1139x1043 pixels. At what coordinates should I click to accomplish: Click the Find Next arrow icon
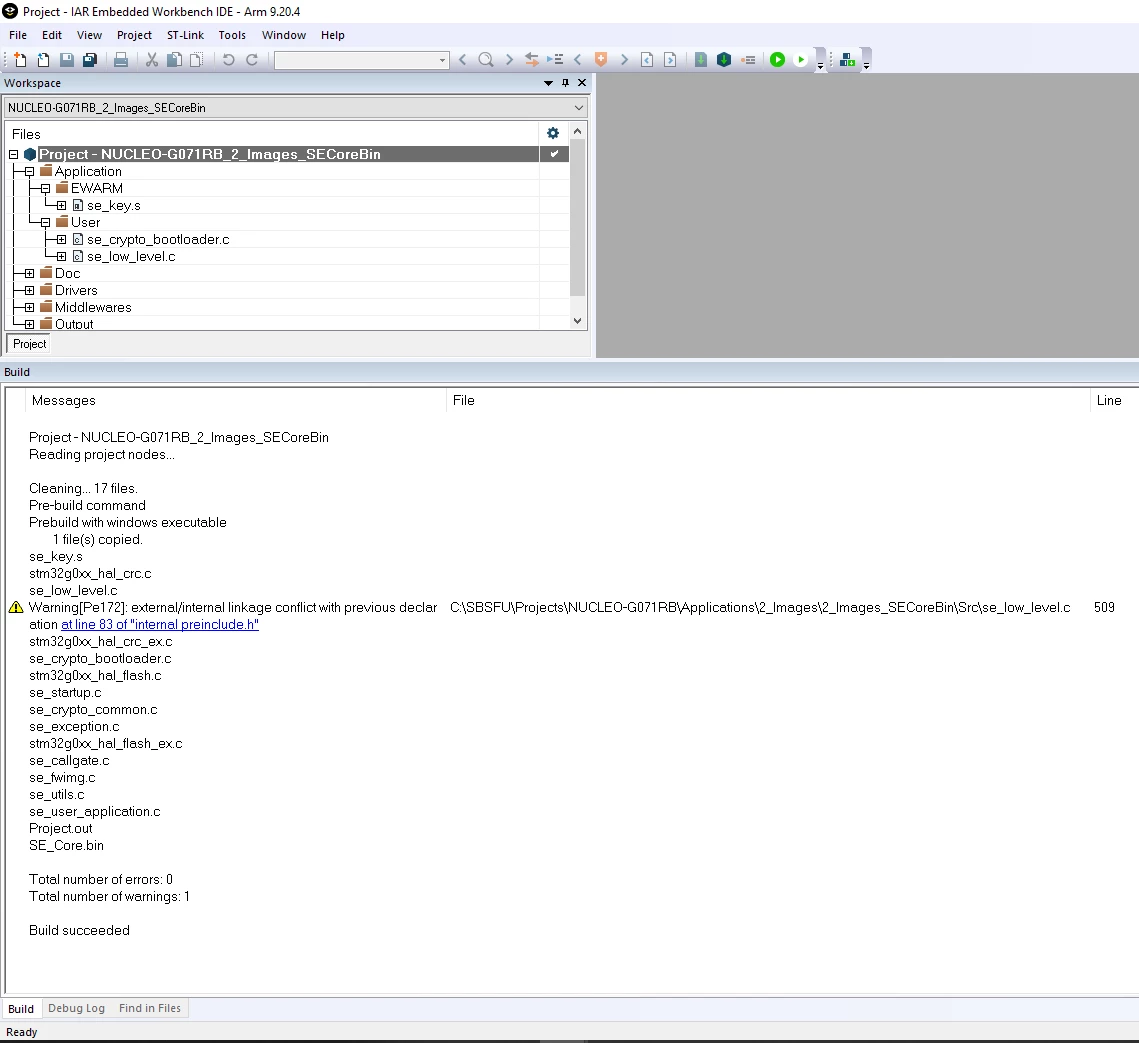tap(509, 60)
